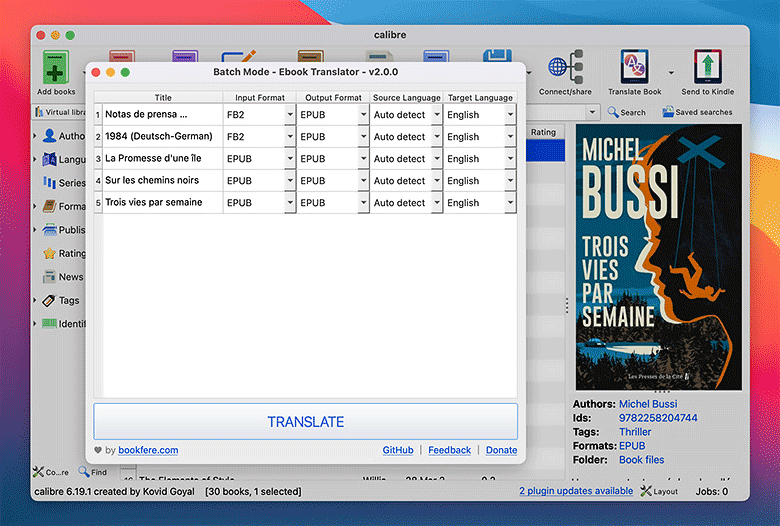
Task: Click the Translate Book toolbar icon
Action: coord(634,67)
